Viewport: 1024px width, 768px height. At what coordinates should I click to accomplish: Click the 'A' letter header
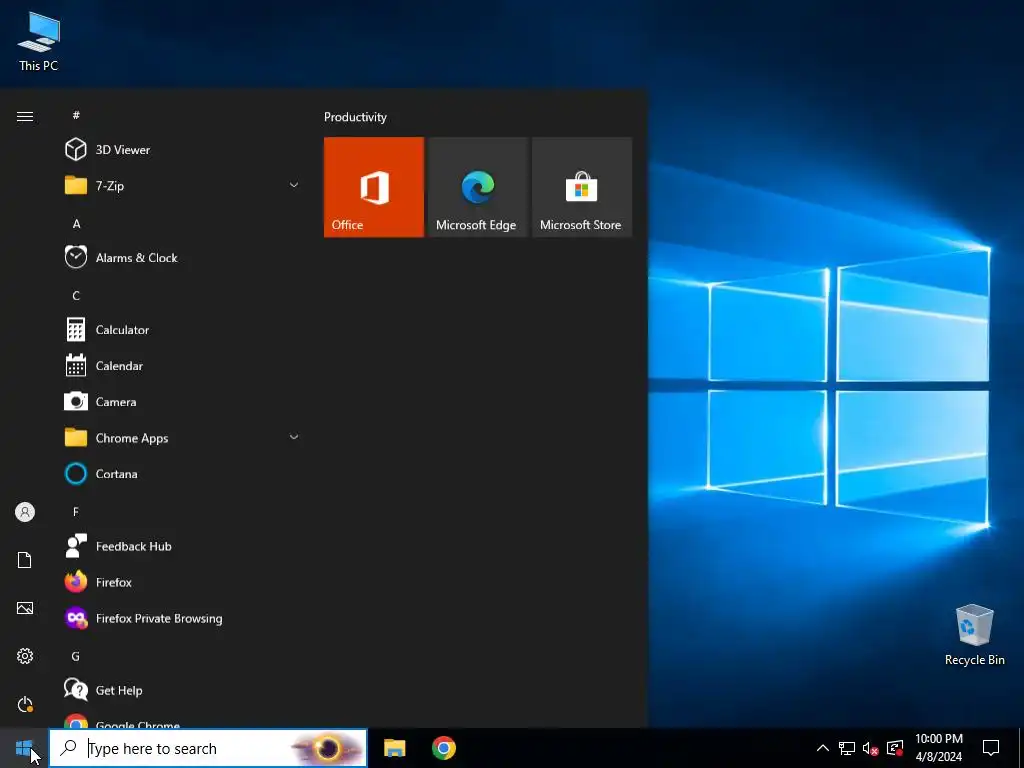coord(76,224)
